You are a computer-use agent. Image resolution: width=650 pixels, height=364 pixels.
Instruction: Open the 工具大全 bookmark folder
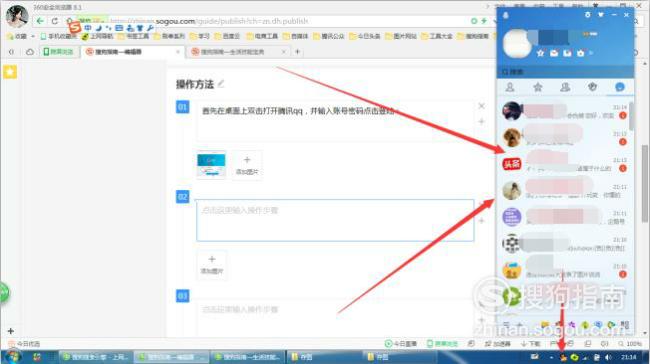[437, 36]
